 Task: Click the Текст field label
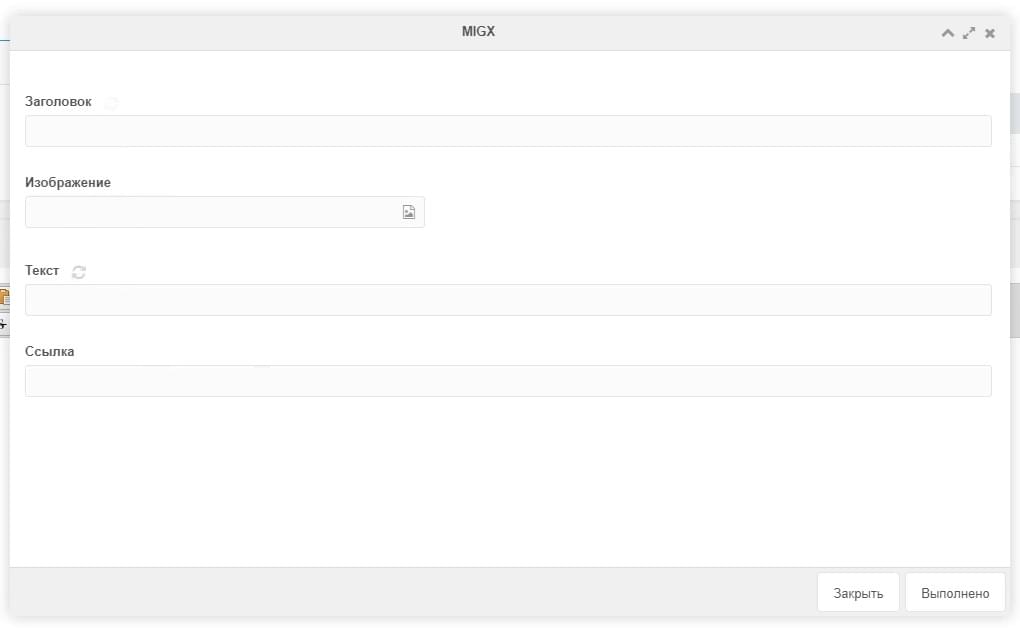[x=42, y=271]
